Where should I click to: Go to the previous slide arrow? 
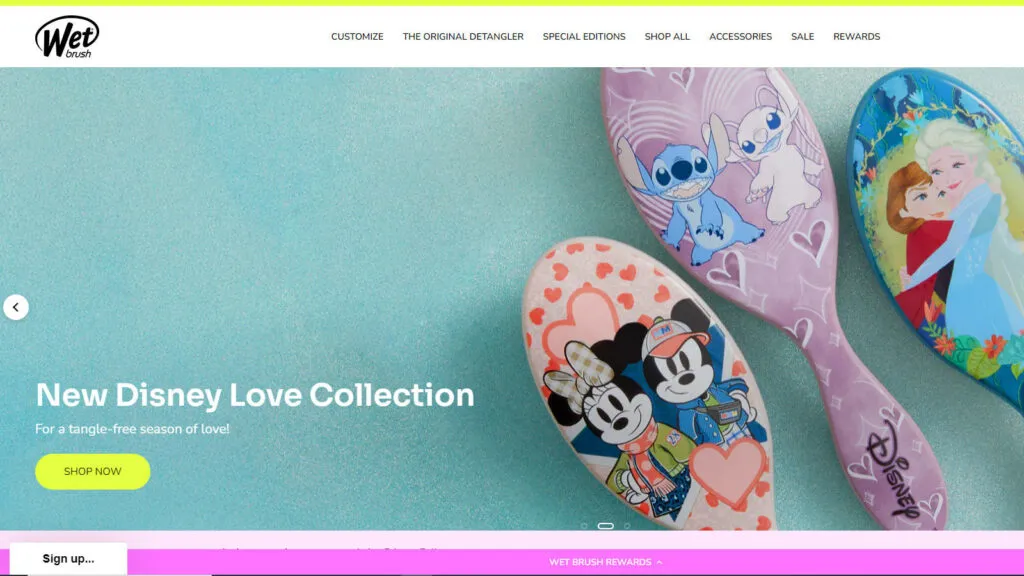point(16,307)
